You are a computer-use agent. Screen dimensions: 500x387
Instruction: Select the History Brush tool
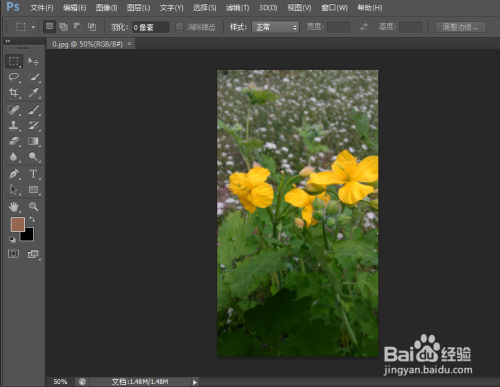[x=33, y=125]
